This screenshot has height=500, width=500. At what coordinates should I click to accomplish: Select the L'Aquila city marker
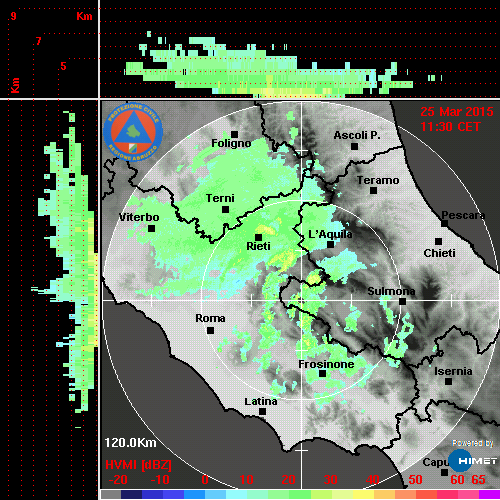click(330, 244)
